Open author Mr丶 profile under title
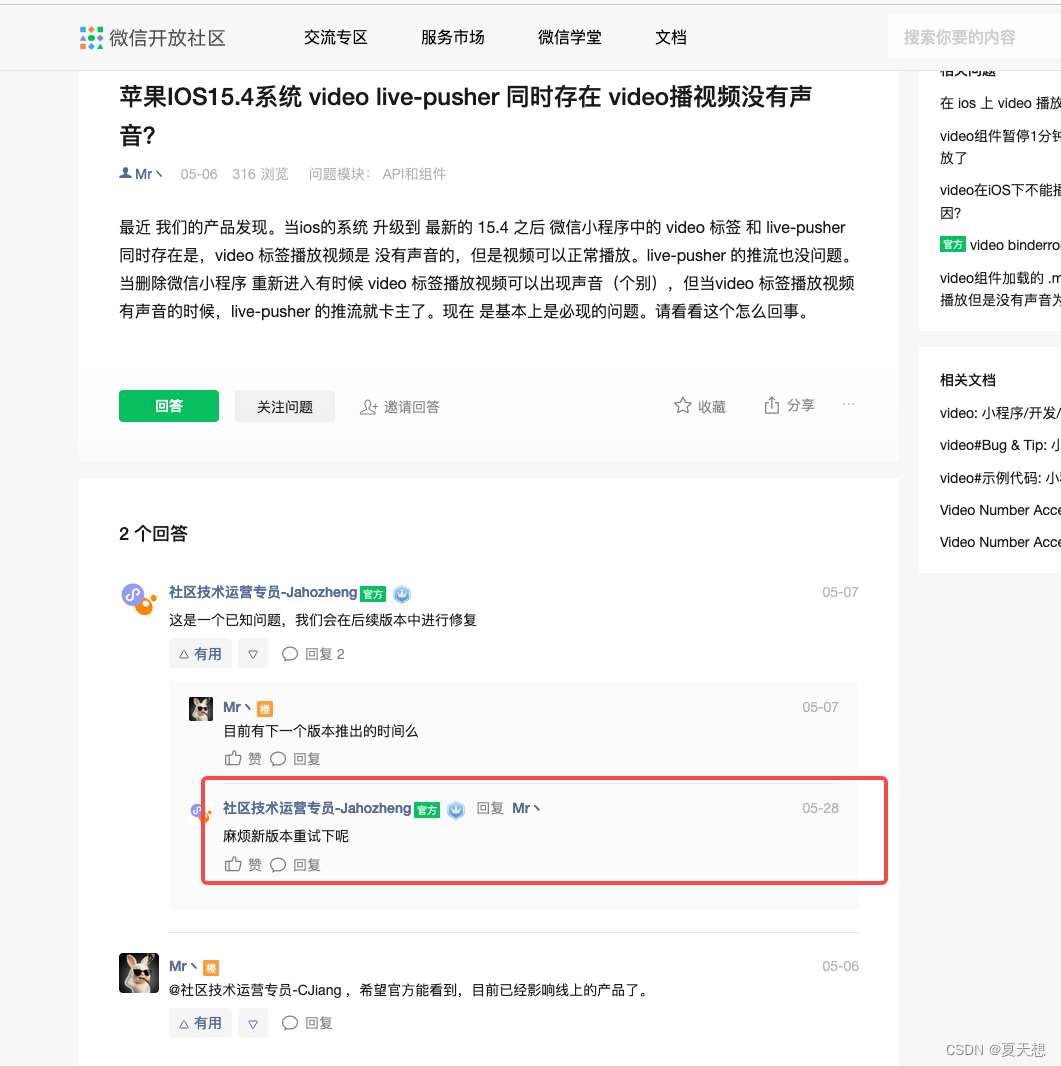This screenshot has height=1066, width=1061. click(x=141, y=174)
